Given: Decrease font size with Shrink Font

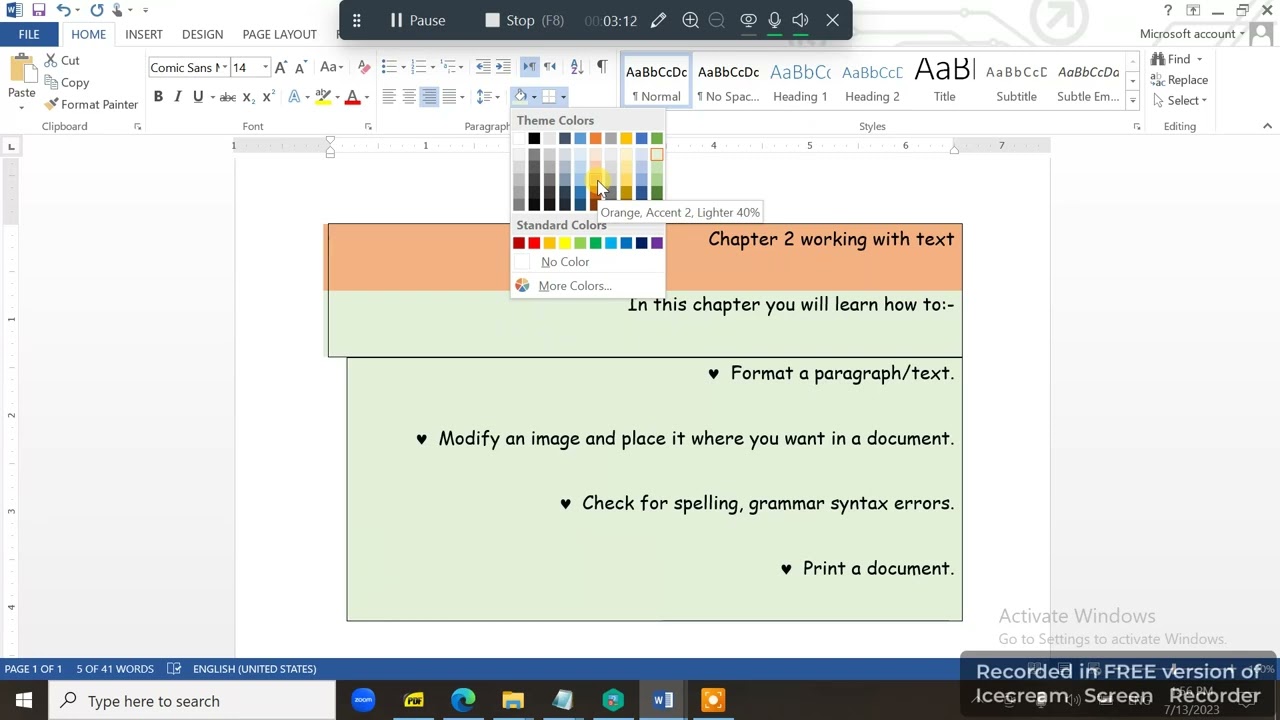Looking at the screenshot, I should pos(300,67).
